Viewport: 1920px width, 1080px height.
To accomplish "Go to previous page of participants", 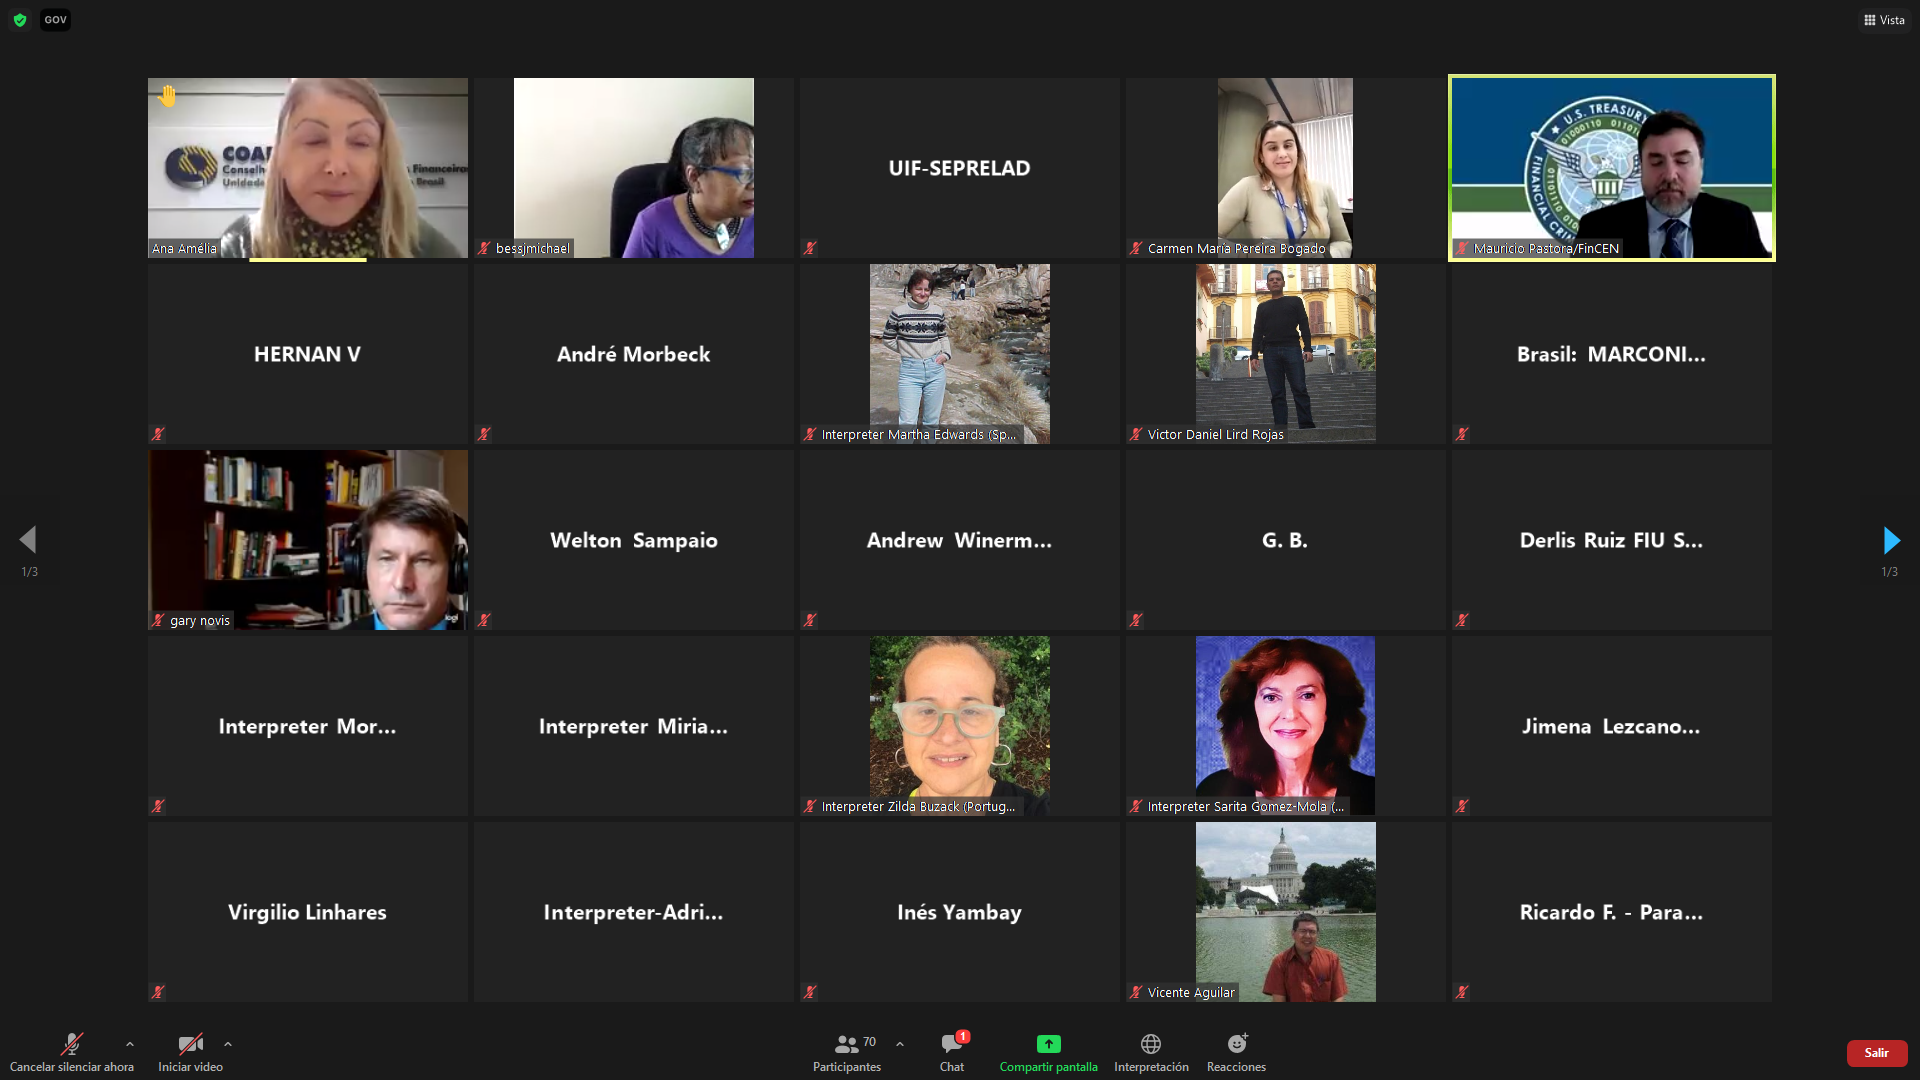I will tap(28, 540).
